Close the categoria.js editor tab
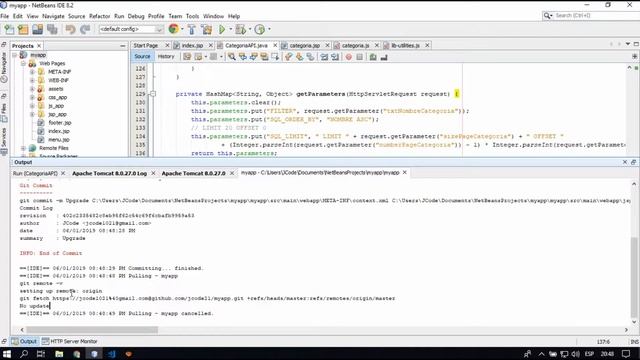640x360 pixels. pos(377,45)
